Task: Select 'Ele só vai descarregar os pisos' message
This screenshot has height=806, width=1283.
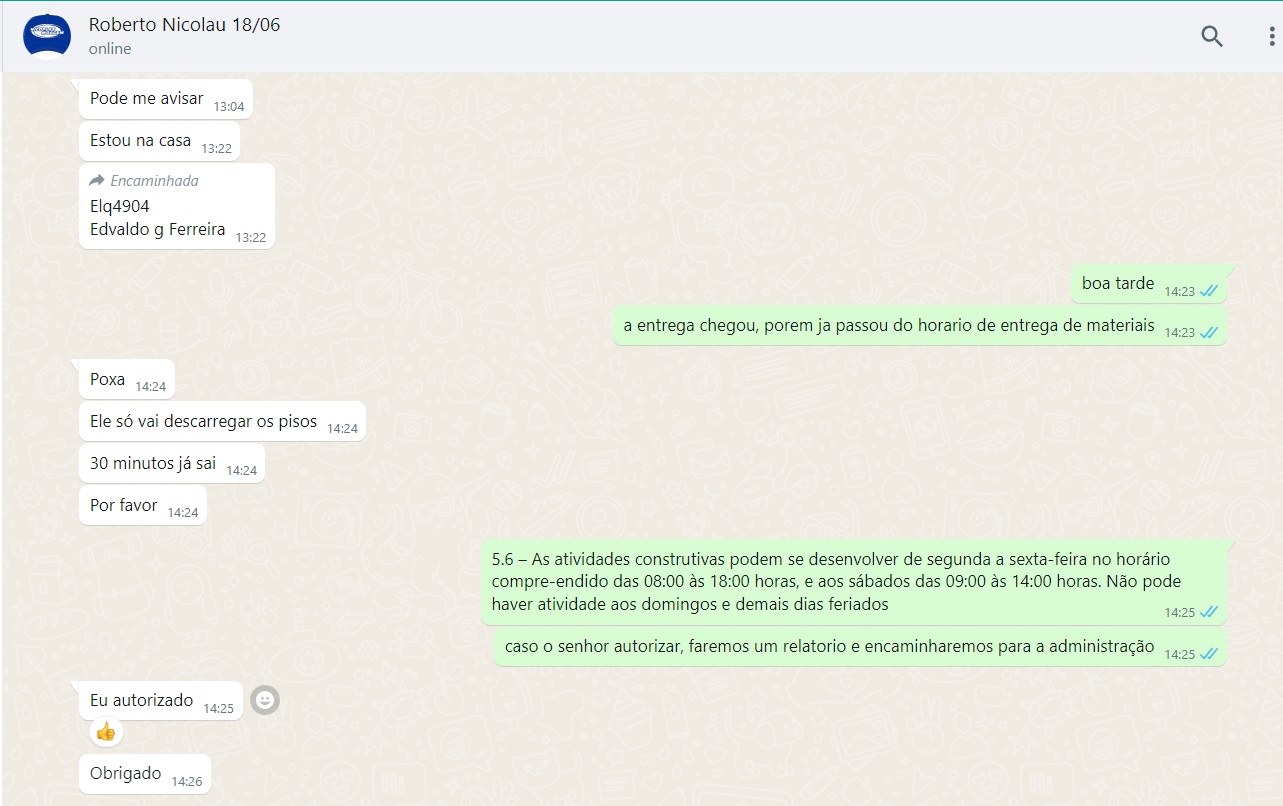Action: pos(204,422)
